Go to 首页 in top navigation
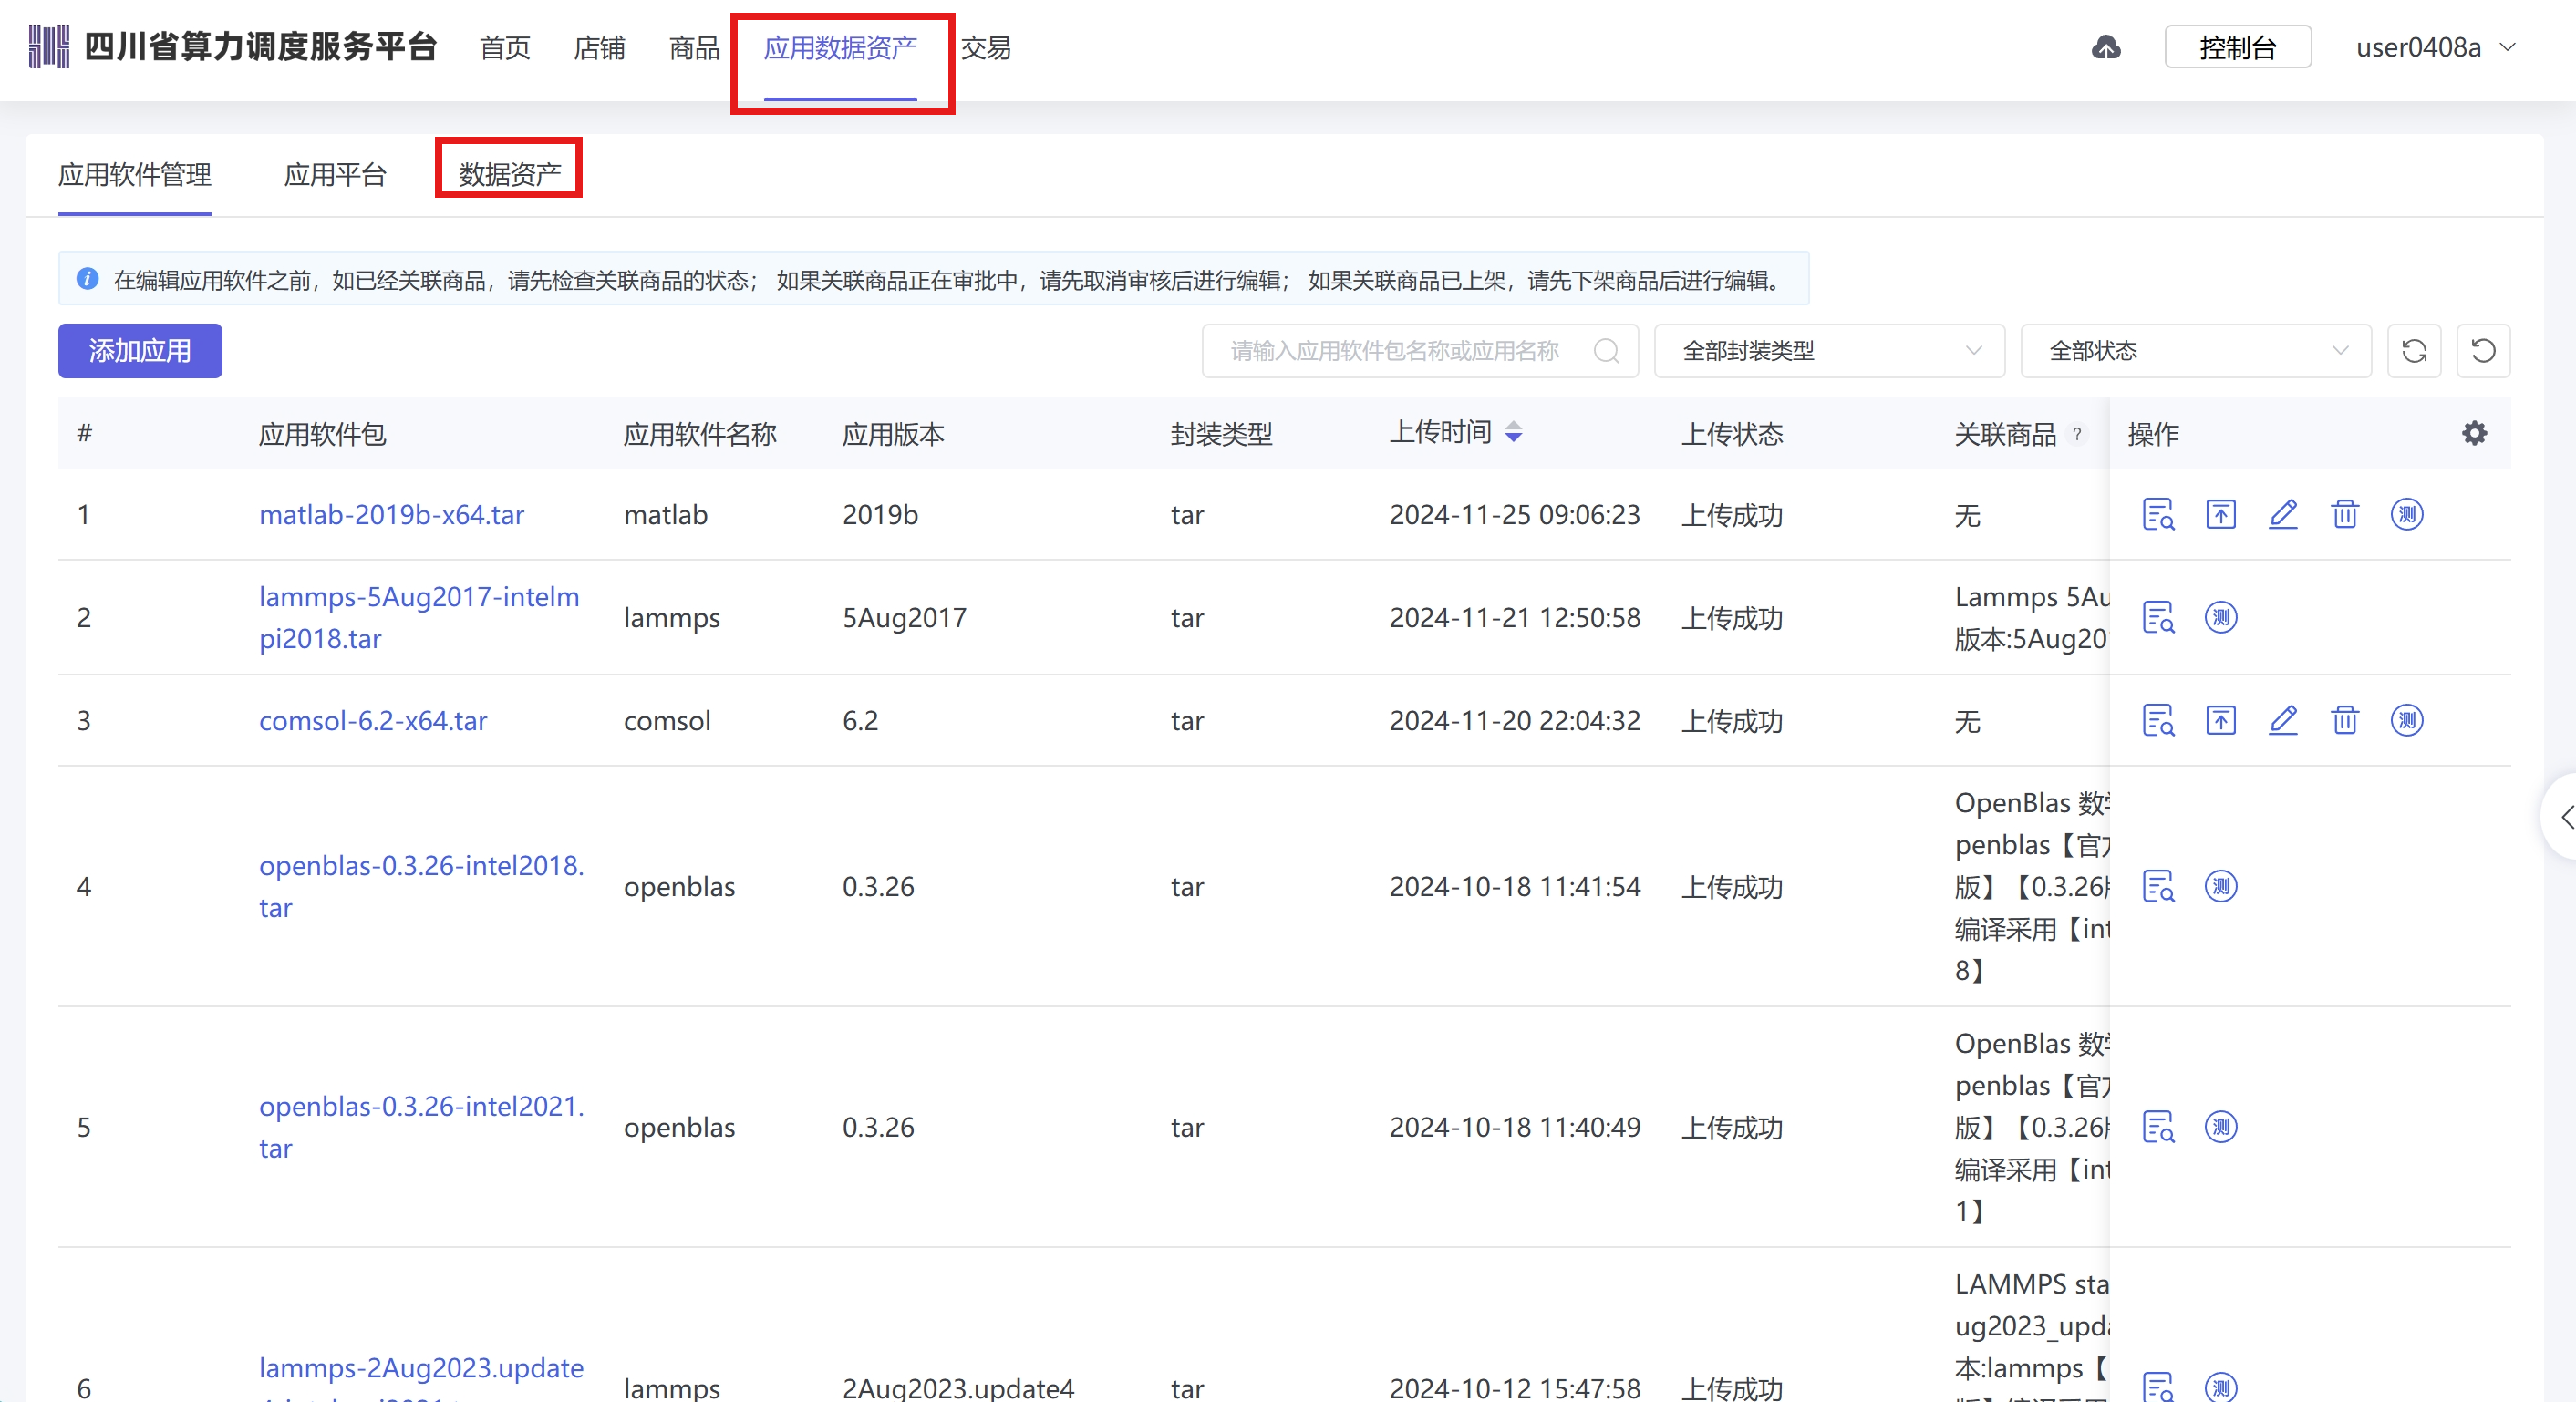 click(505, 47)
